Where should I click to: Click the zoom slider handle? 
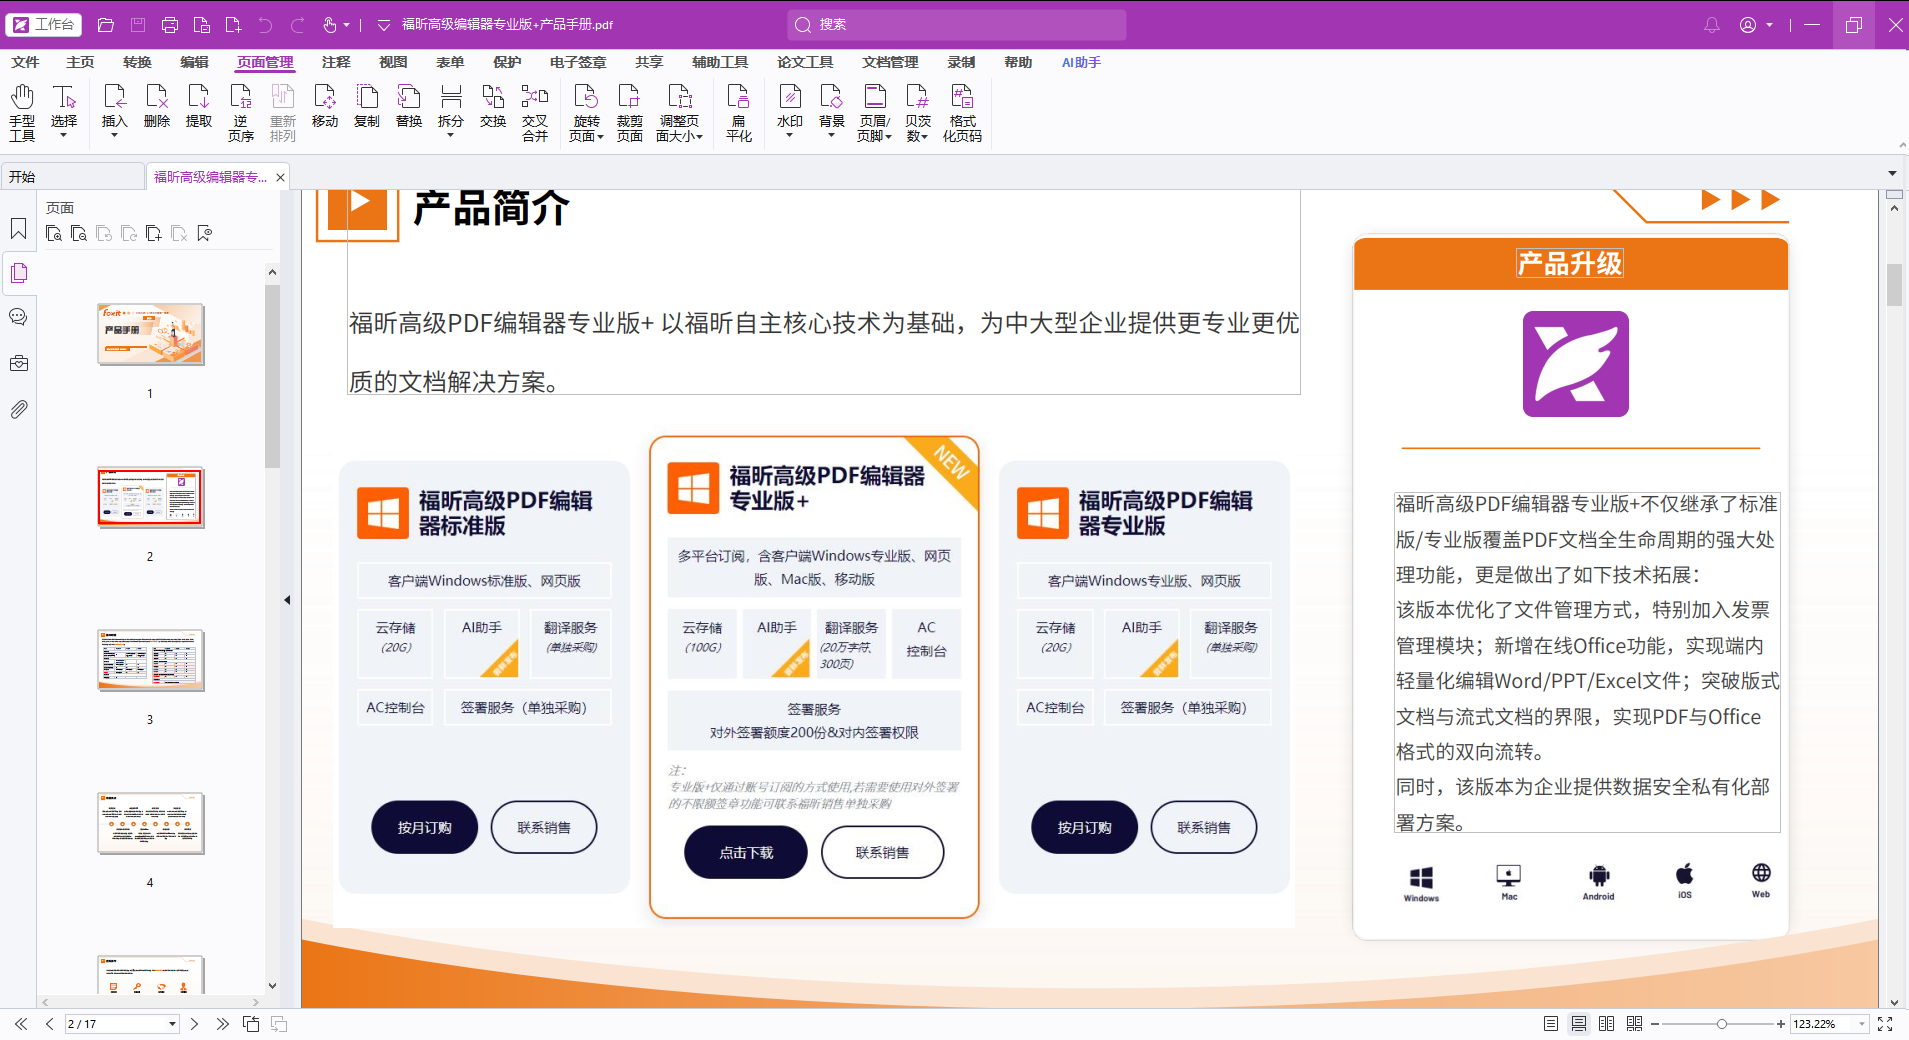coord(1721,1024)
